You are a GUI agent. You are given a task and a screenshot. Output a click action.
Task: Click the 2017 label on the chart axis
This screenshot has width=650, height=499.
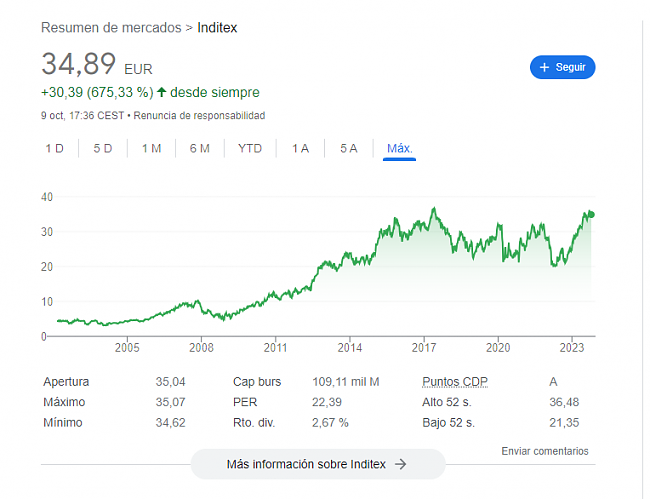(424, 347)
